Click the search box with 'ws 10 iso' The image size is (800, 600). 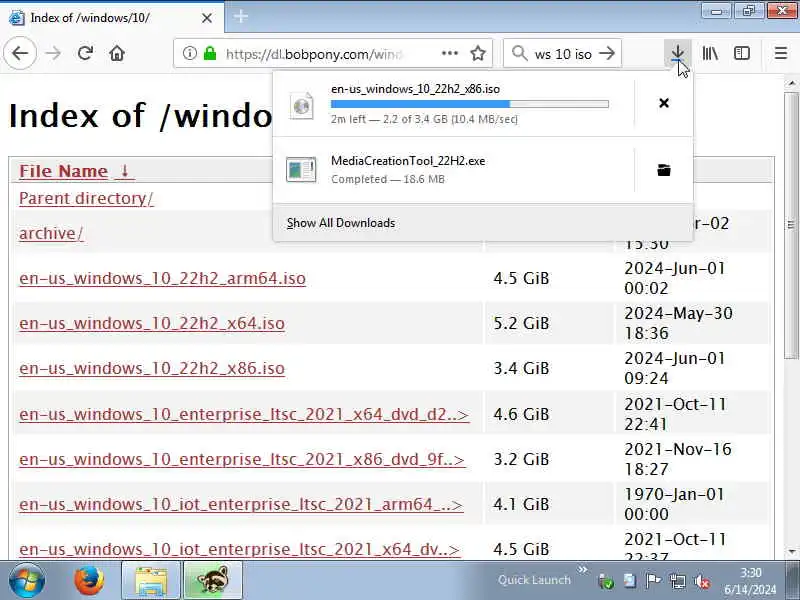coord(563,54)
